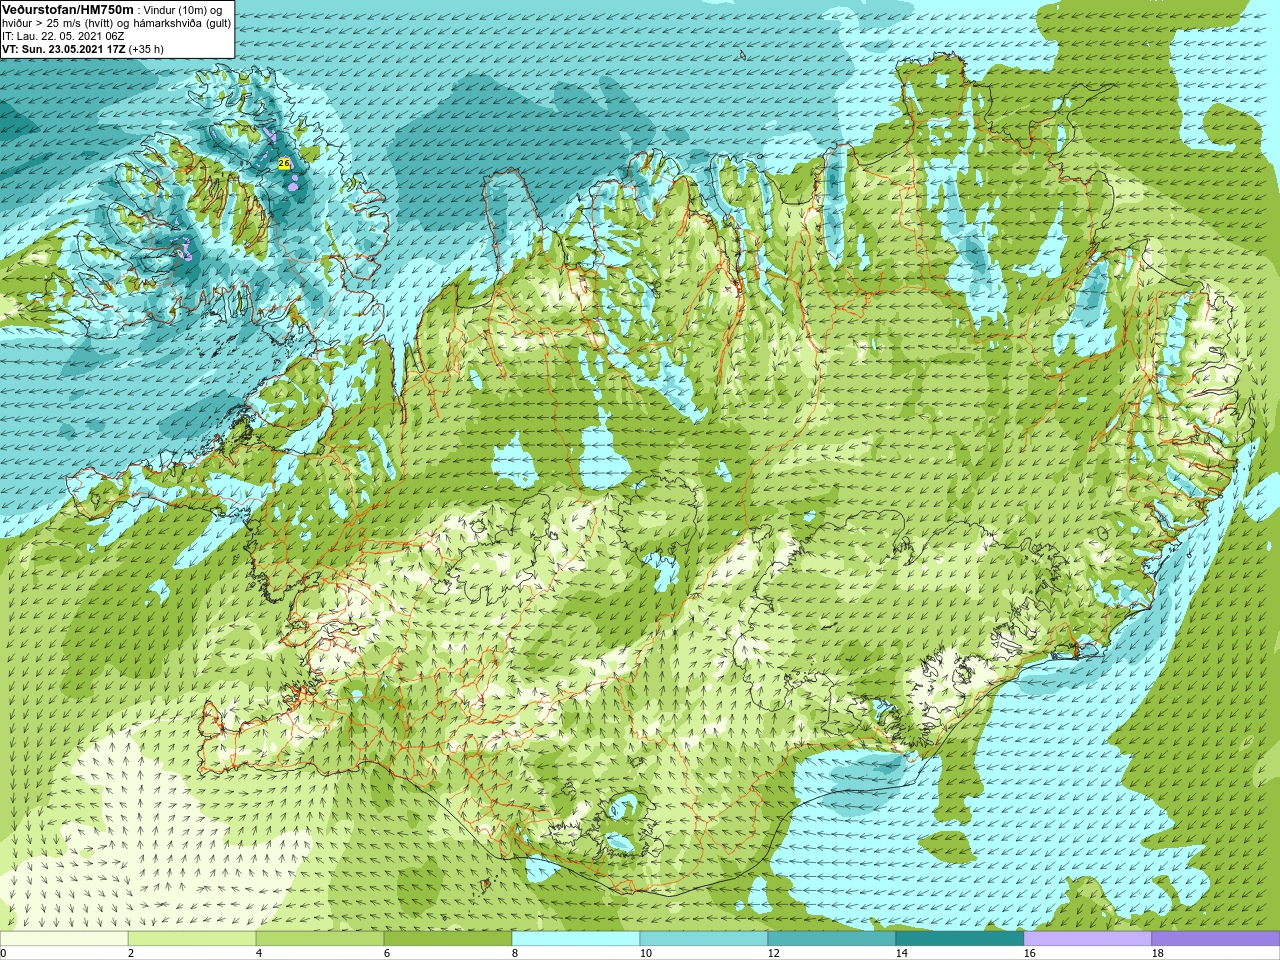The width and height of the screenshot is (1280, 960).
Task: Click the scale label '12'
Action: tap(773, 953)
